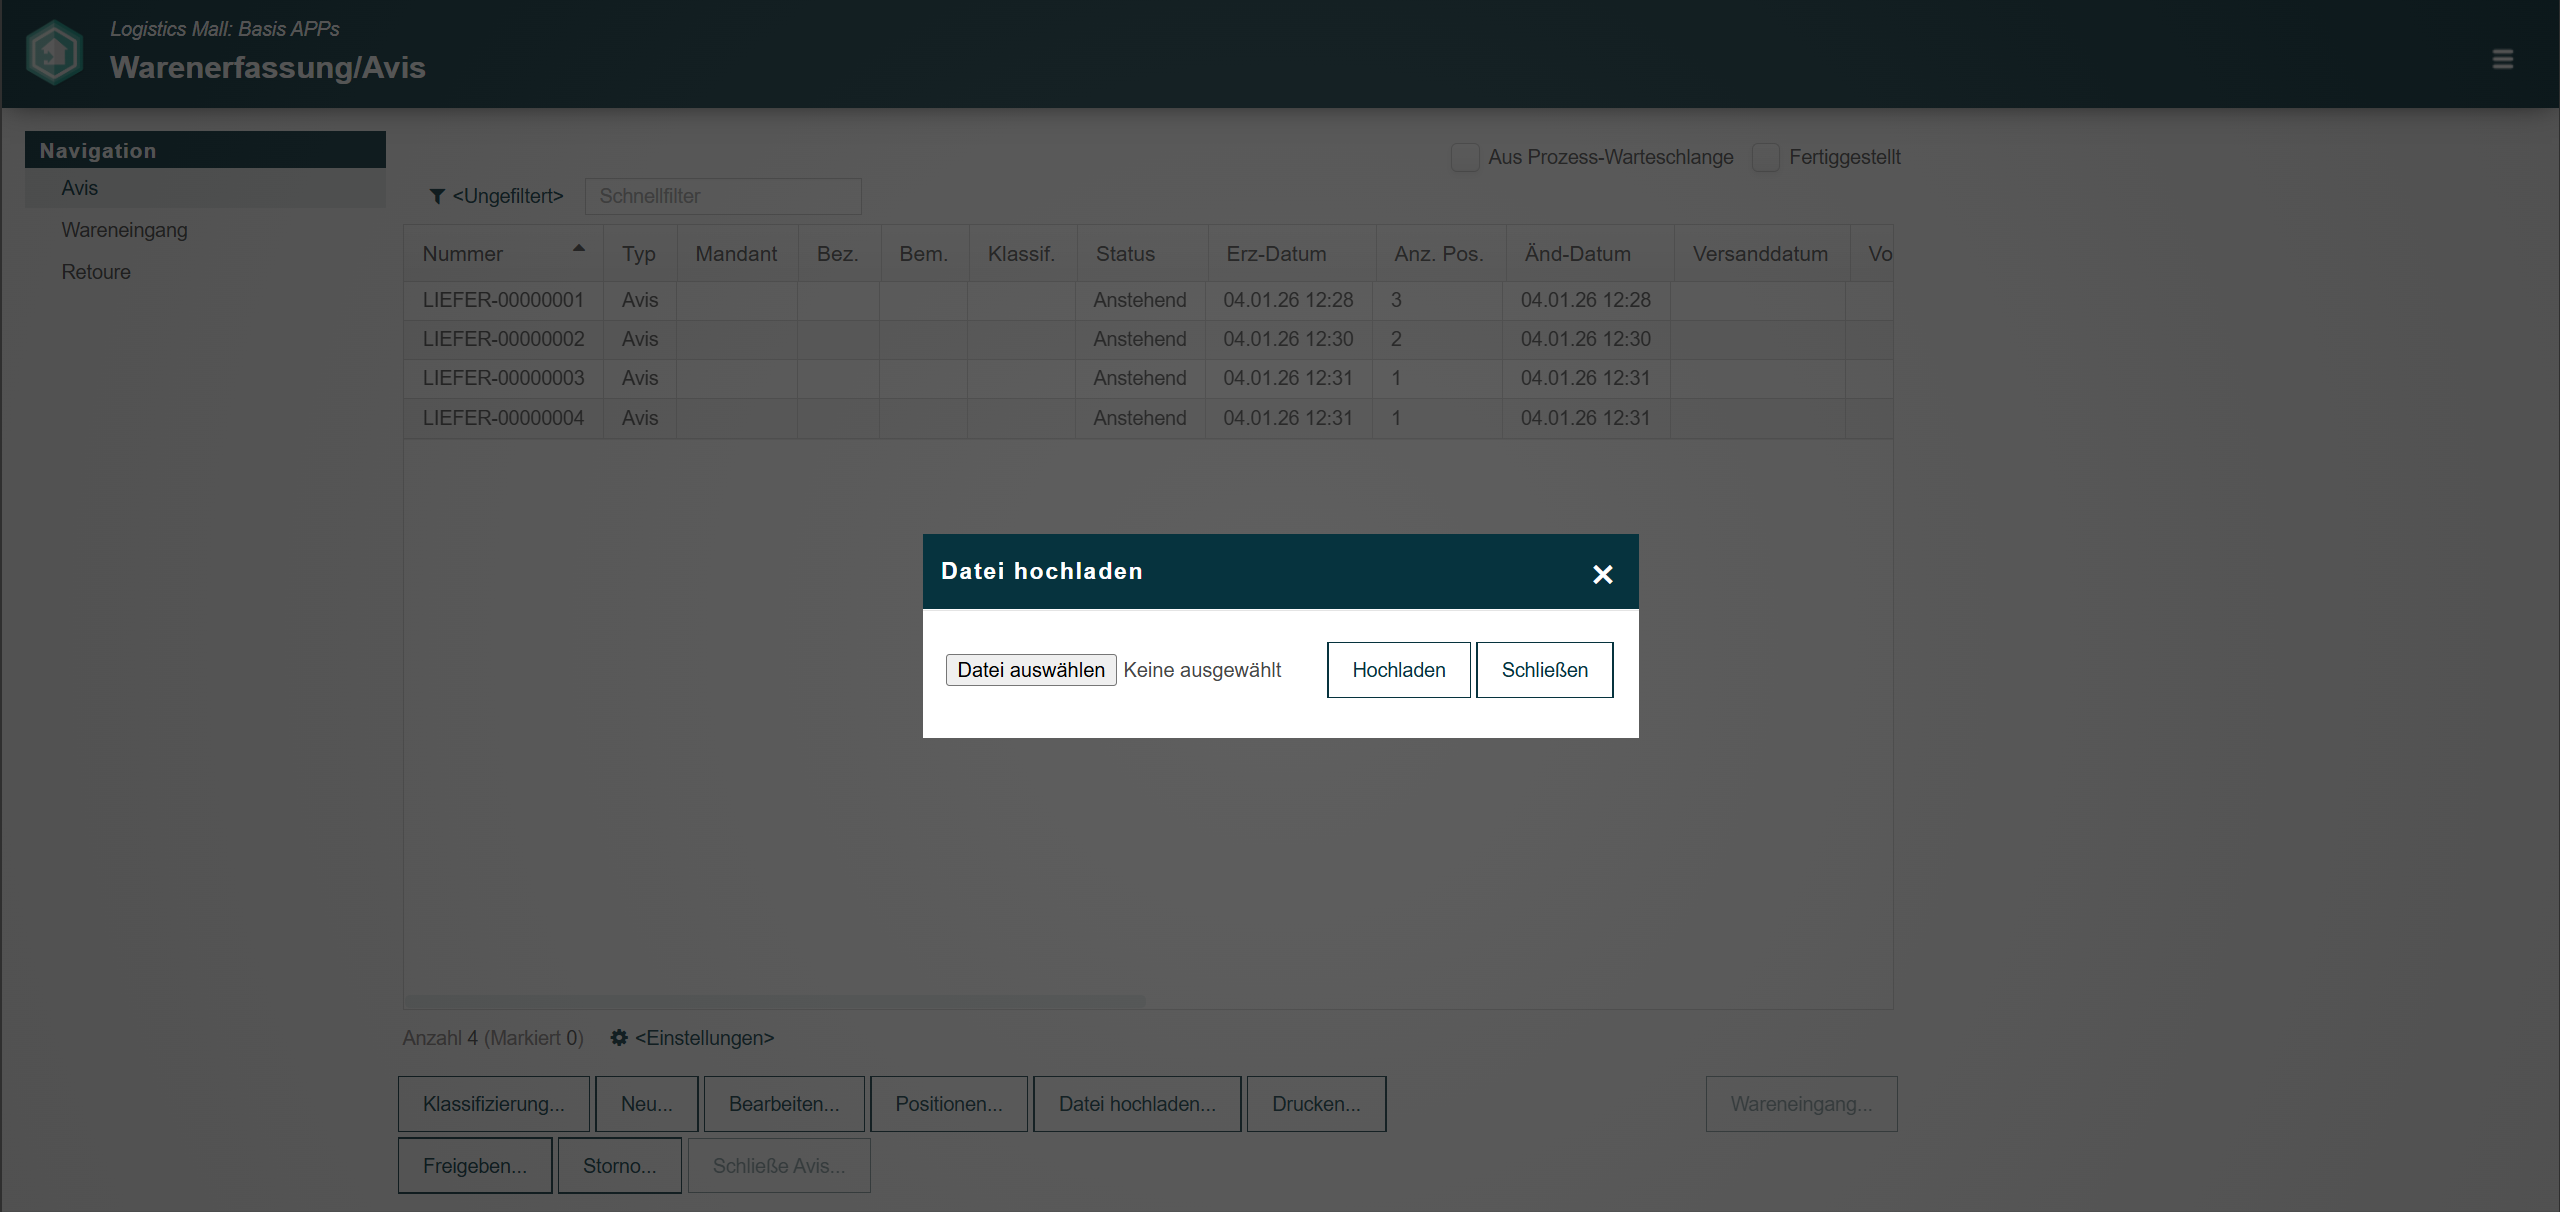2560x1212 pixels.
Task: Select Retoure in navigation
Action: [x=96, y=272]
